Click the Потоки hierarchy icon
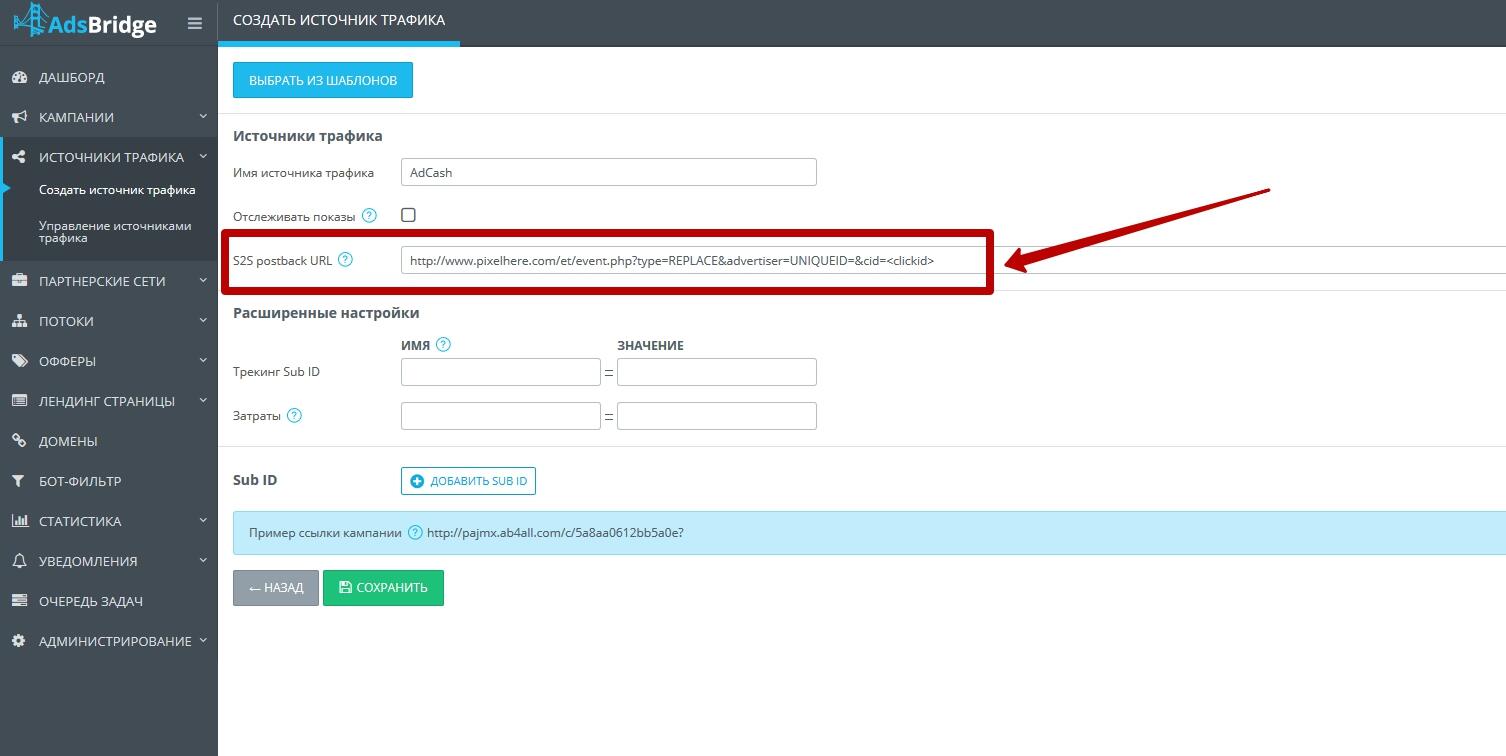 point(19,321)
